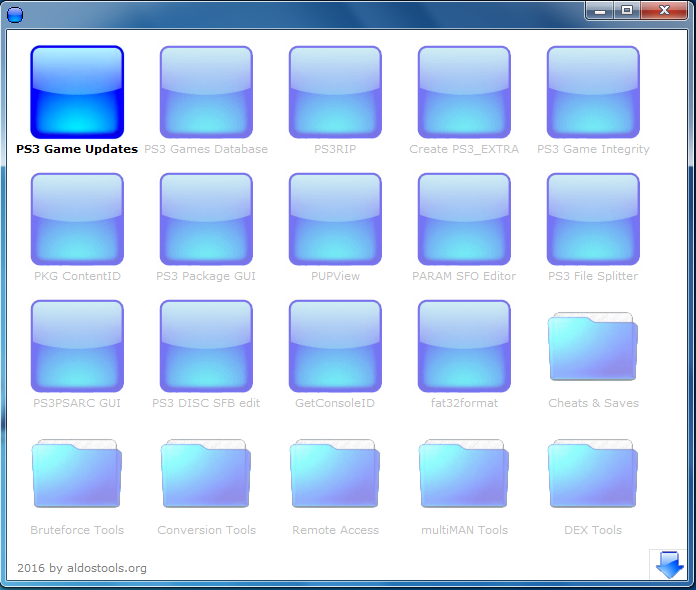Viewport: 696px width, 590px height.
Task: Click the PARAM SFO Editor label
Action: 464,276
